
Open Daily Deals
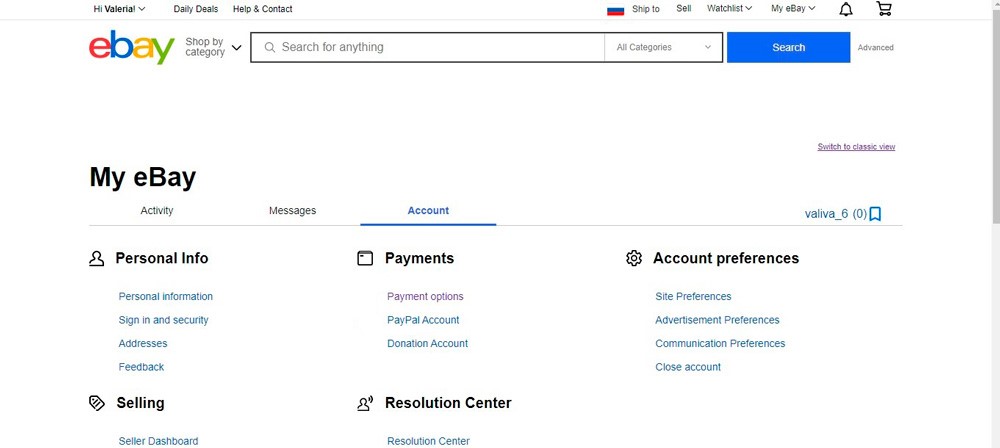click(x=196, y=9)
